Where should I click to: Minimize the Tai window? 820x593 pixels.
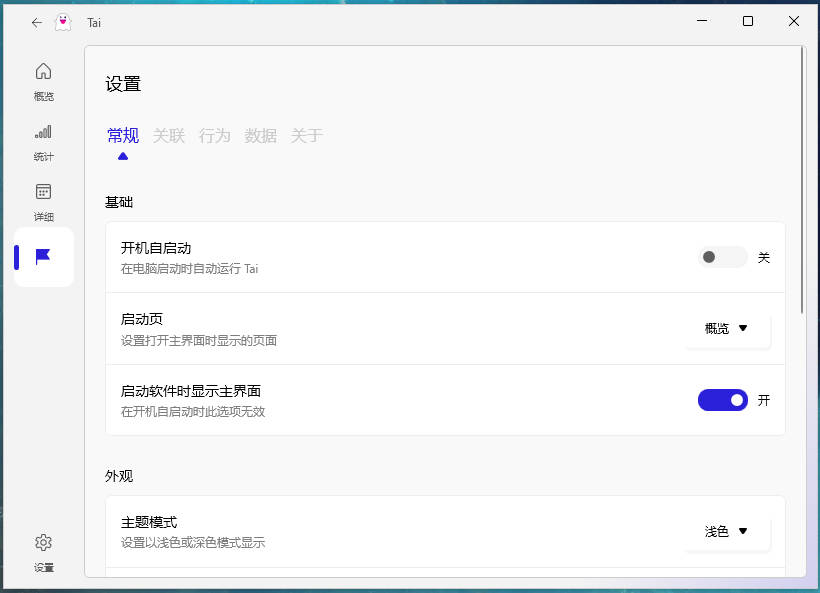click(702, 21)
